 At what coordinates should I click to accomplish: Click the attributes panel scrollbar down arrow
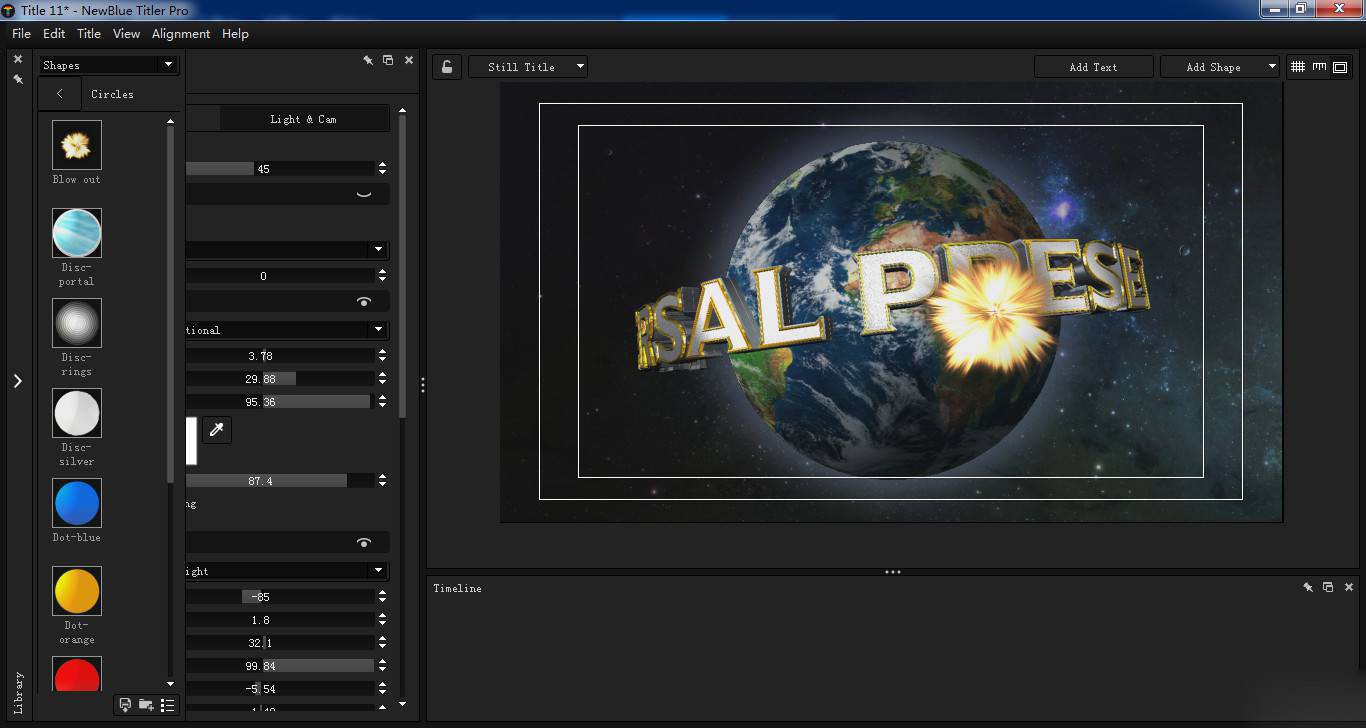pos(403,704)
